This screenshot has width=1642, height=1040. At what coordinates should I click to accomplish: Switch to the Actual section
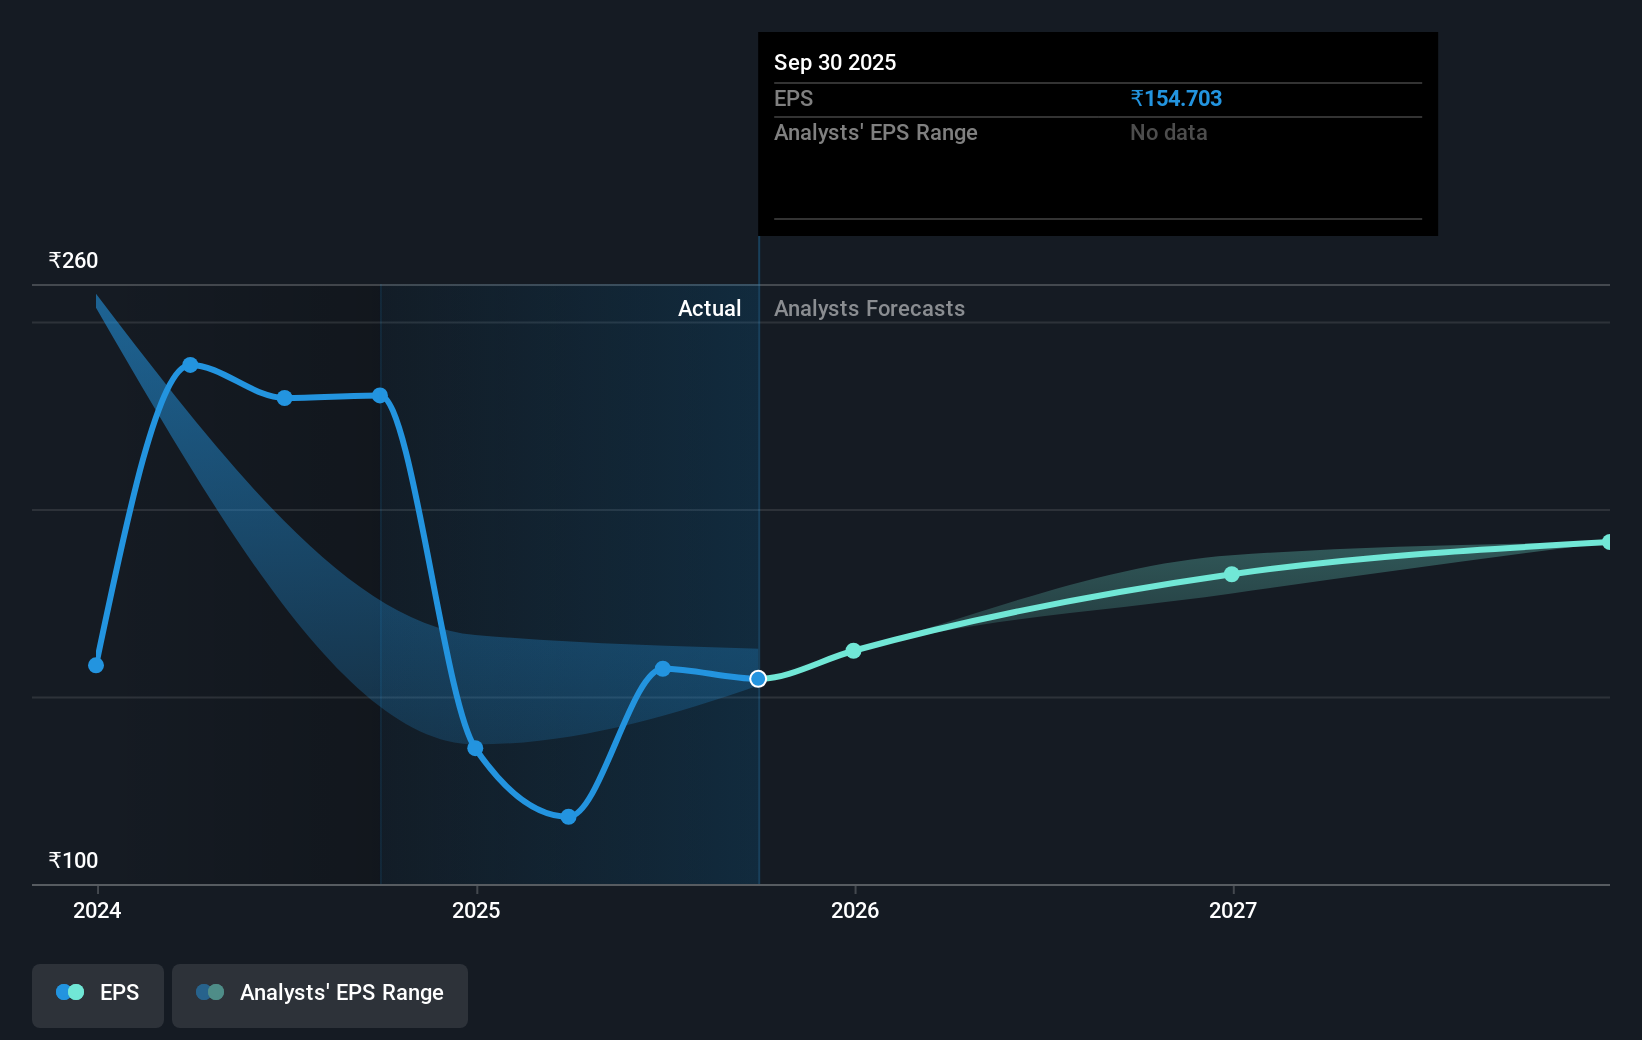pyautogui.click(x=709, y=308)
